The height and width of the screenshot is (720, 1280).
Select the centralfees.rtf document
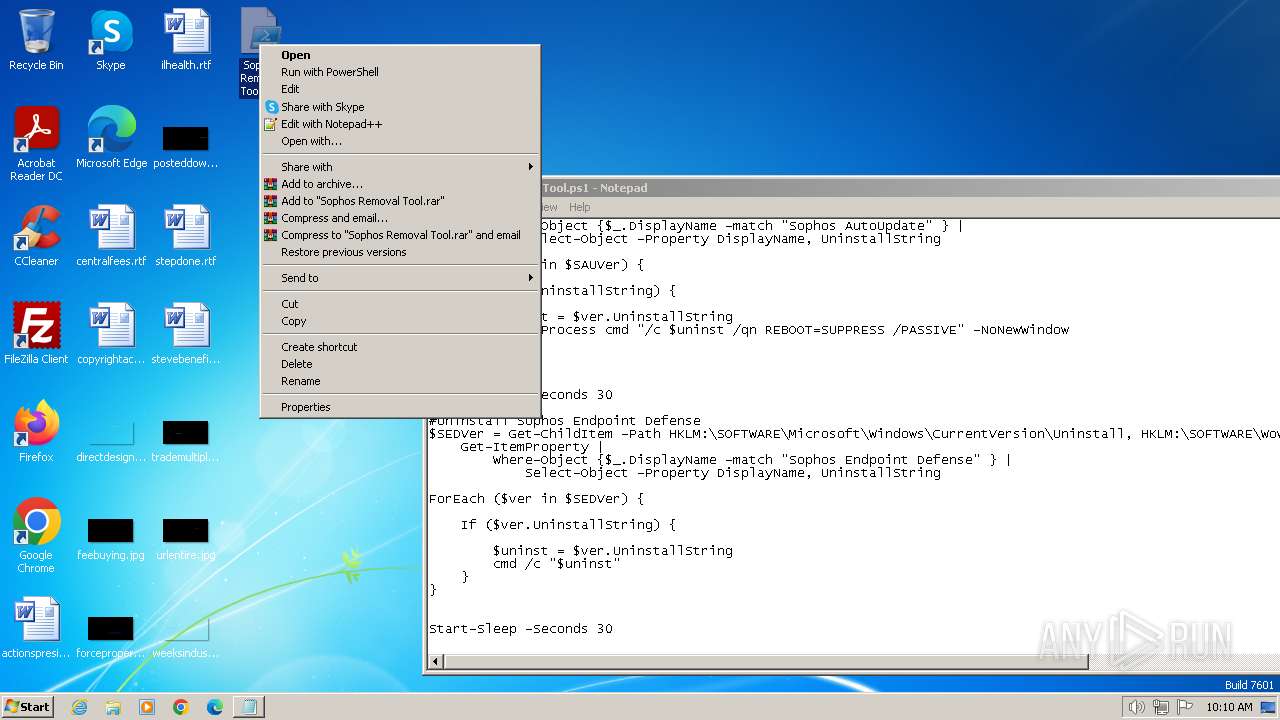pos(111,236)
